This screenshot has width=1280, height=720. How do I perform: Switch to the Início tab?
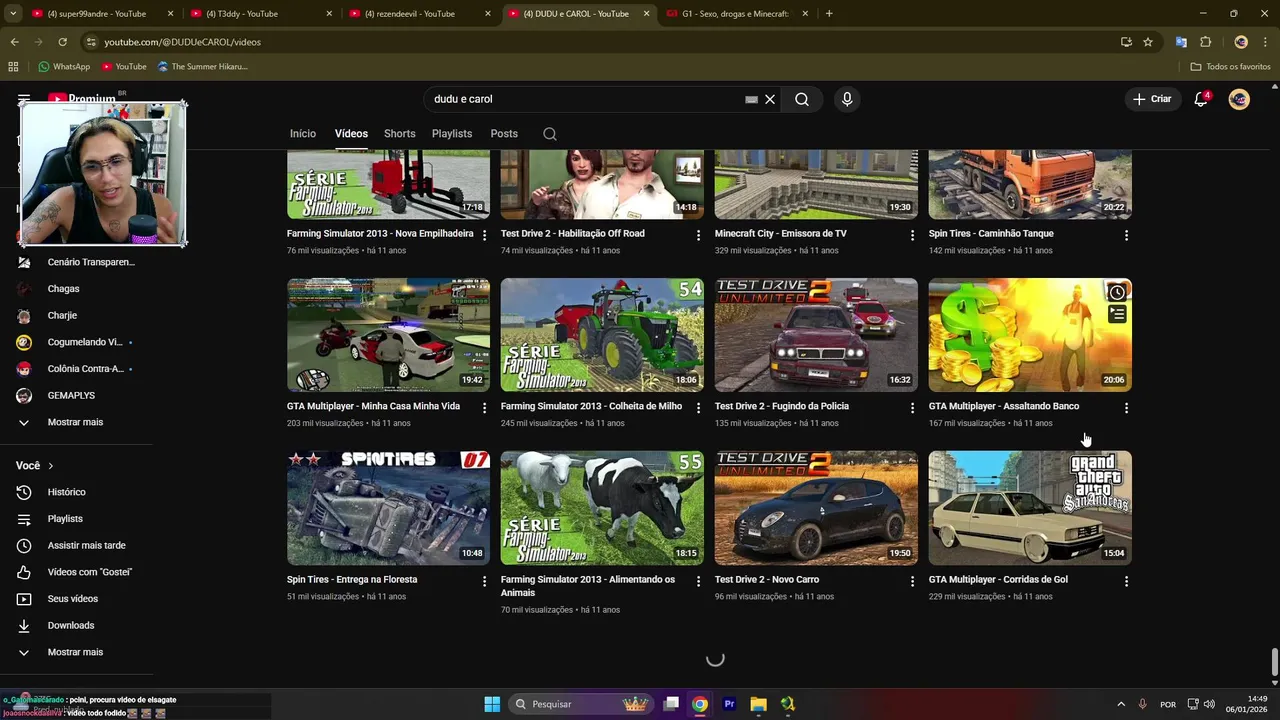303,134
